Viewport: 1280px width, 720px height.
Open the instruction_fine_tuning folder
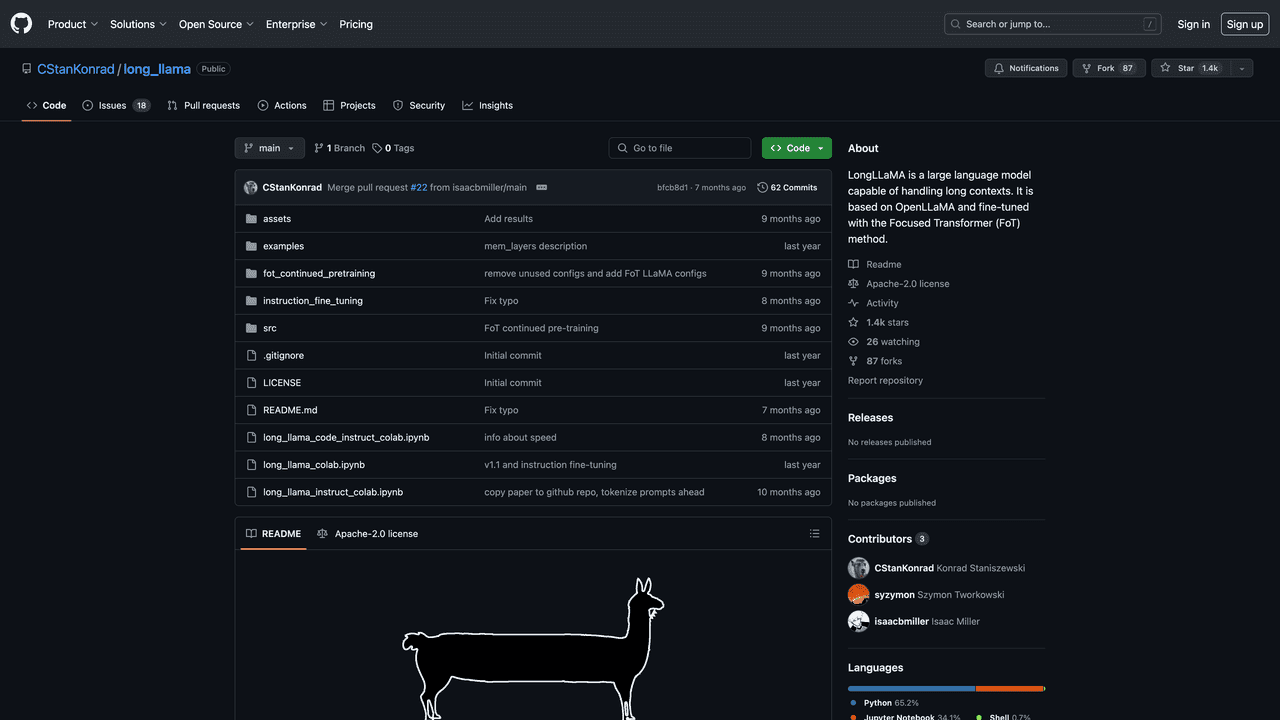point(313,301)
